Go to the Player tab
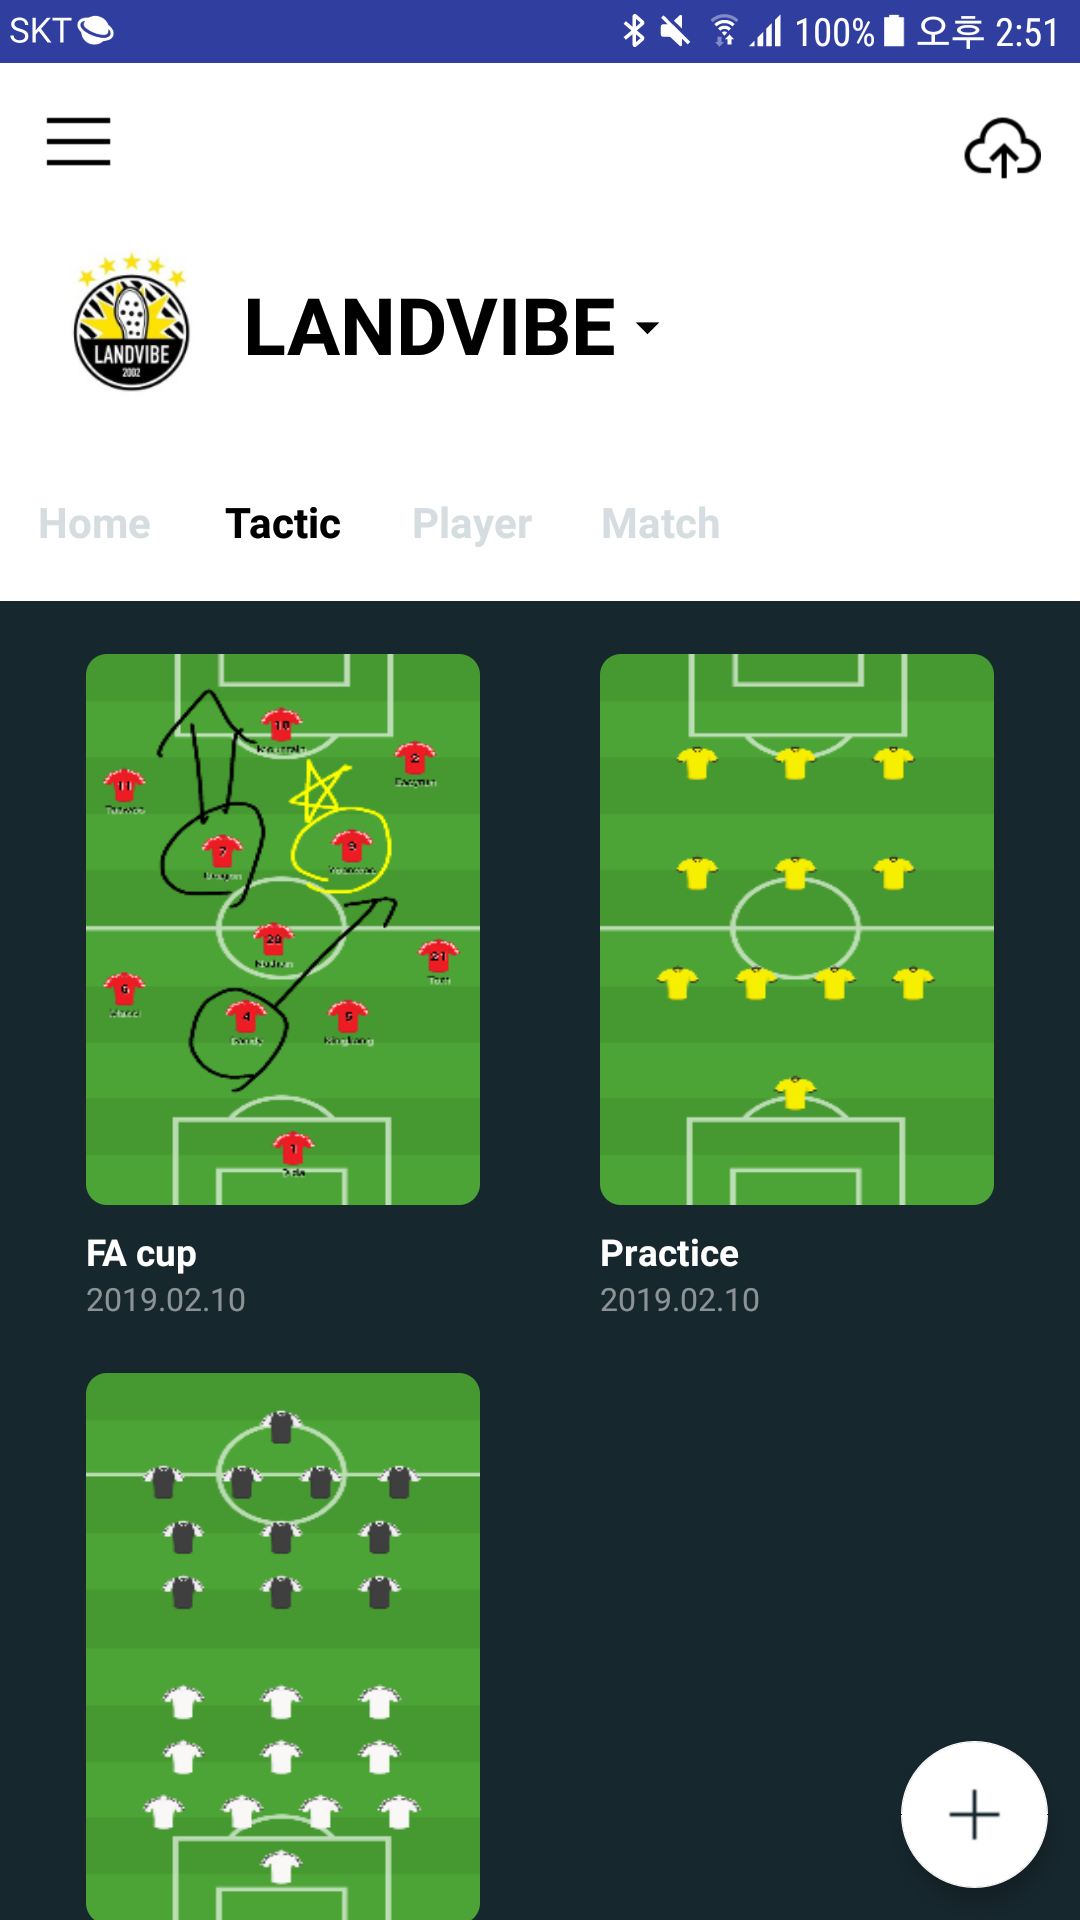Screen dimensions: 1080x1920 (x=472, y=524)
